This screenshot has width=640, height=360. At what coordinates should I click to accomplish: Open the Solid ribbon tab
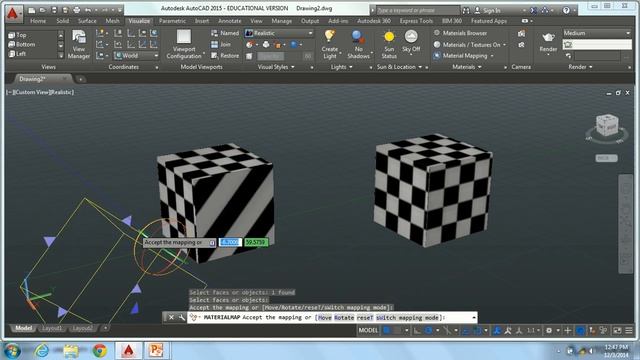tap(62, 21)
